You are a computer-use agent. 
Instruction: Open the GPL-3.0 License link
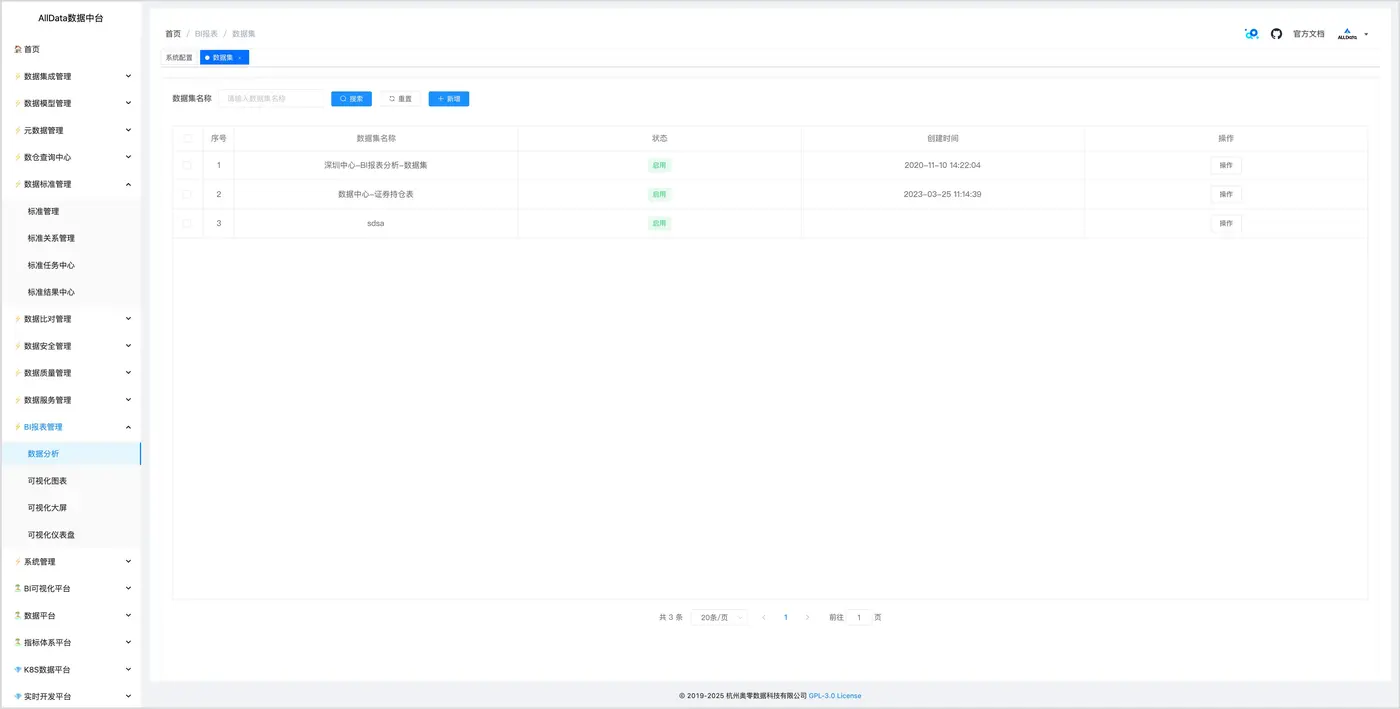(x=835, y=695)
